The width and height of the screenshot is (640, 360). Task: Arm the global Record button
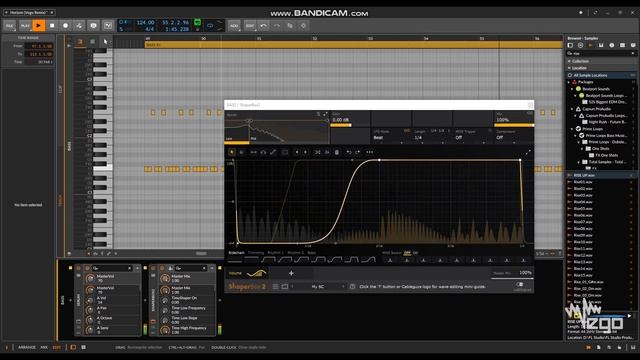tap(65, 26)
